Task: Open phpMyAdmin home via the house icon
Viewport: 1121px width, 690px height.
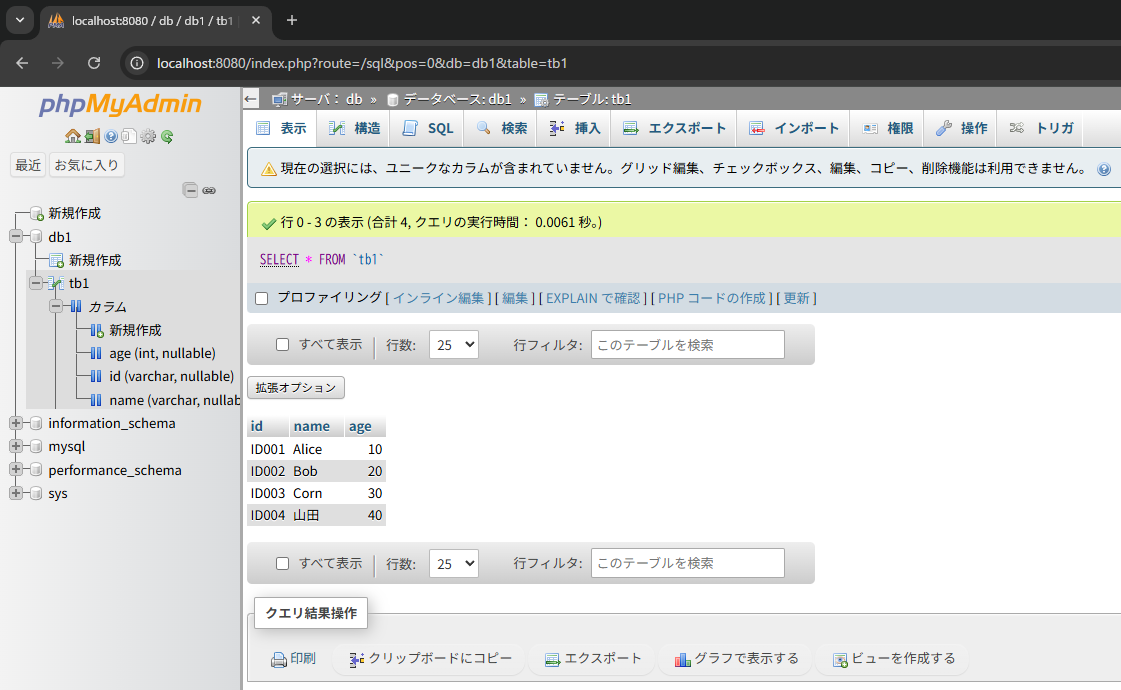Action: (x=72, y=136)
